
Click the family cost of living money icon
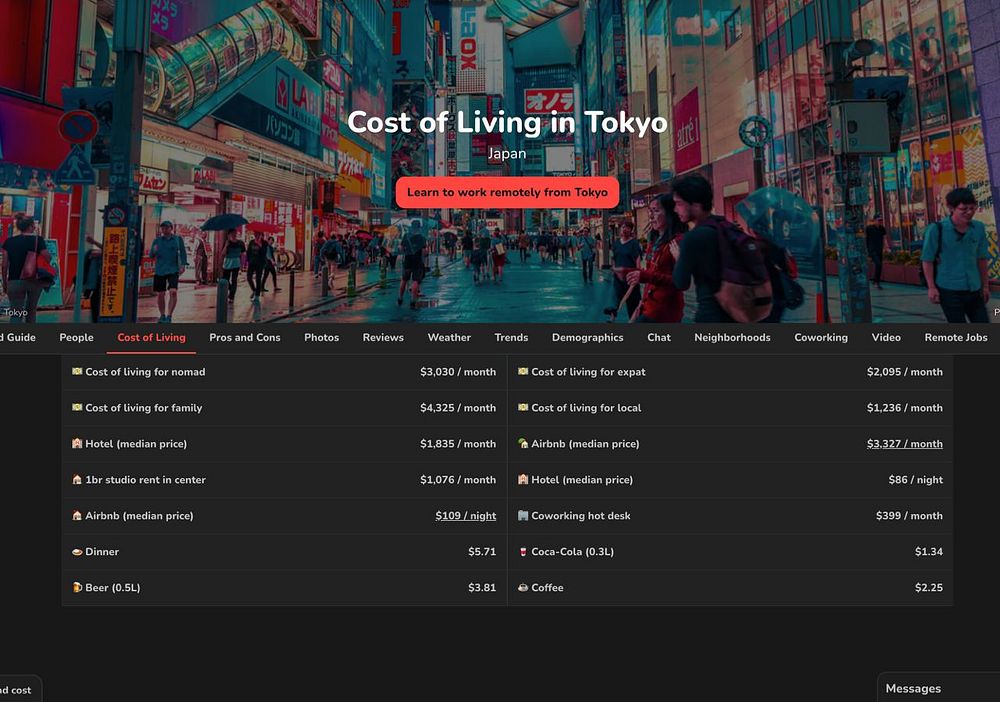click(x=77, y=407)
